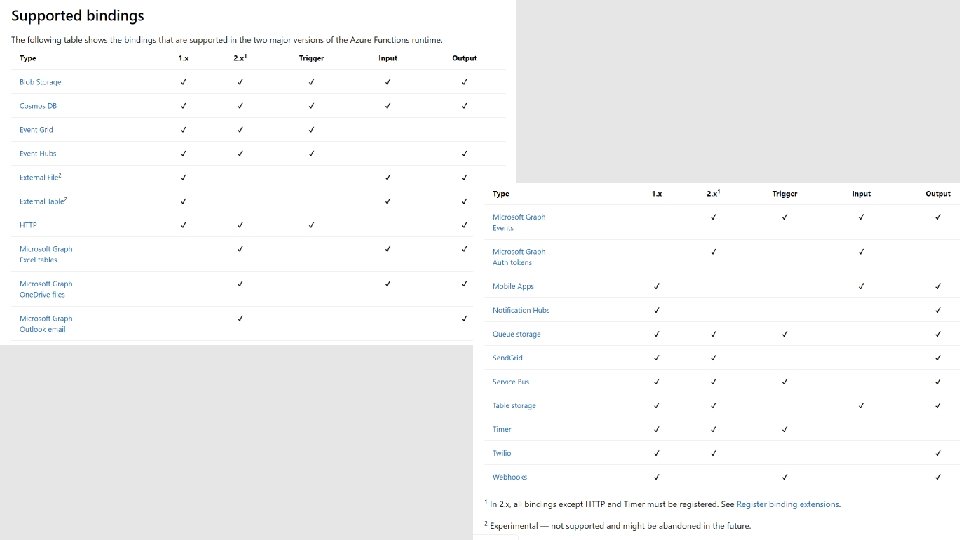The width and height of the screenshot is (960, 540).
Task: Follow the Mobile Apps link
Action: point(513,287)
